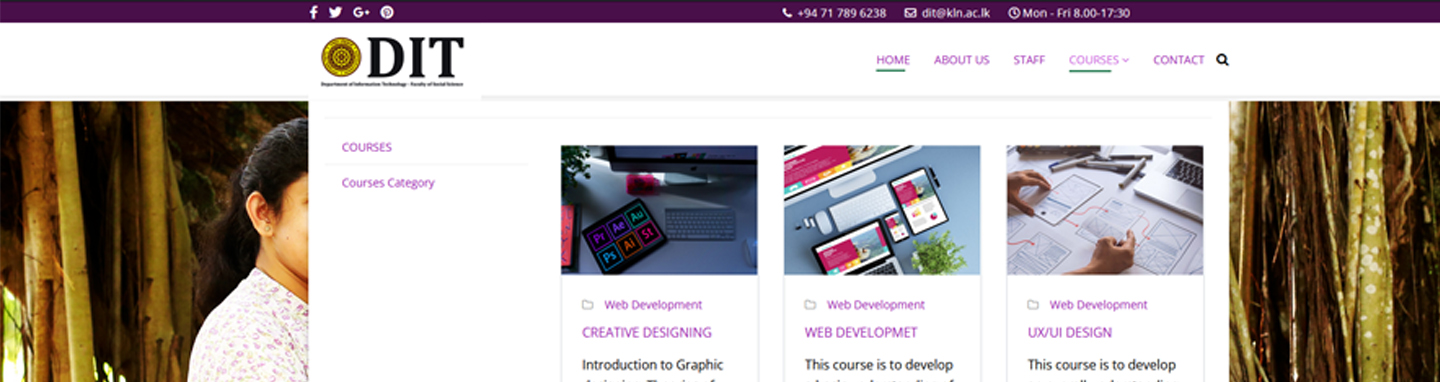This screenshot has height=382, width=1440.
Task: Click the phone number +94 71 789 6238
Action: coord(841,13)
